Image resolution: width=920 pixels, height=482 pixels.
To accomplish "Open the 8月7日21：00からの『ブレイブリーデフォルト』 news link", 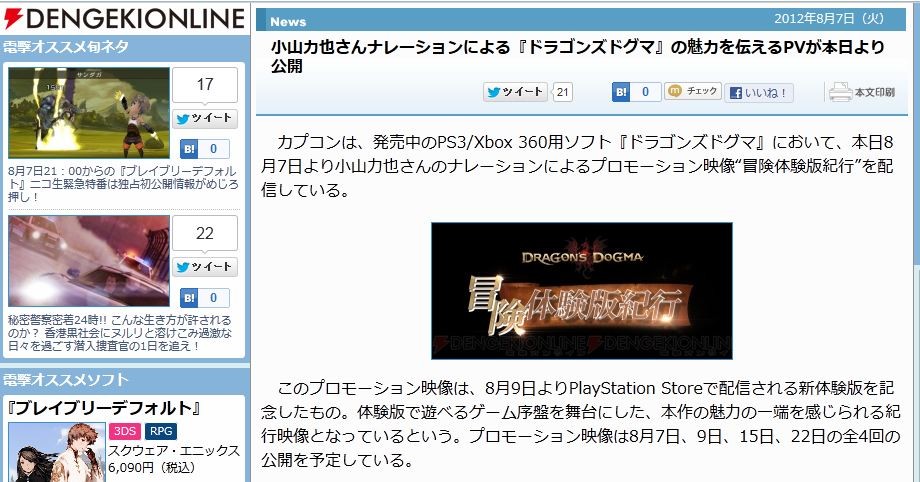I will (x=123, y=184).
